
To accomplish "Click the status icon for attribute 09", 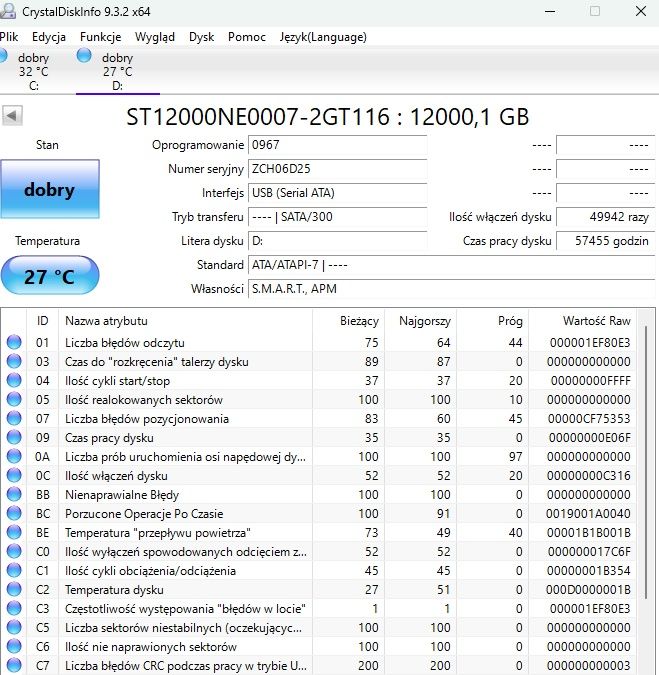I will tap(14, 437).
